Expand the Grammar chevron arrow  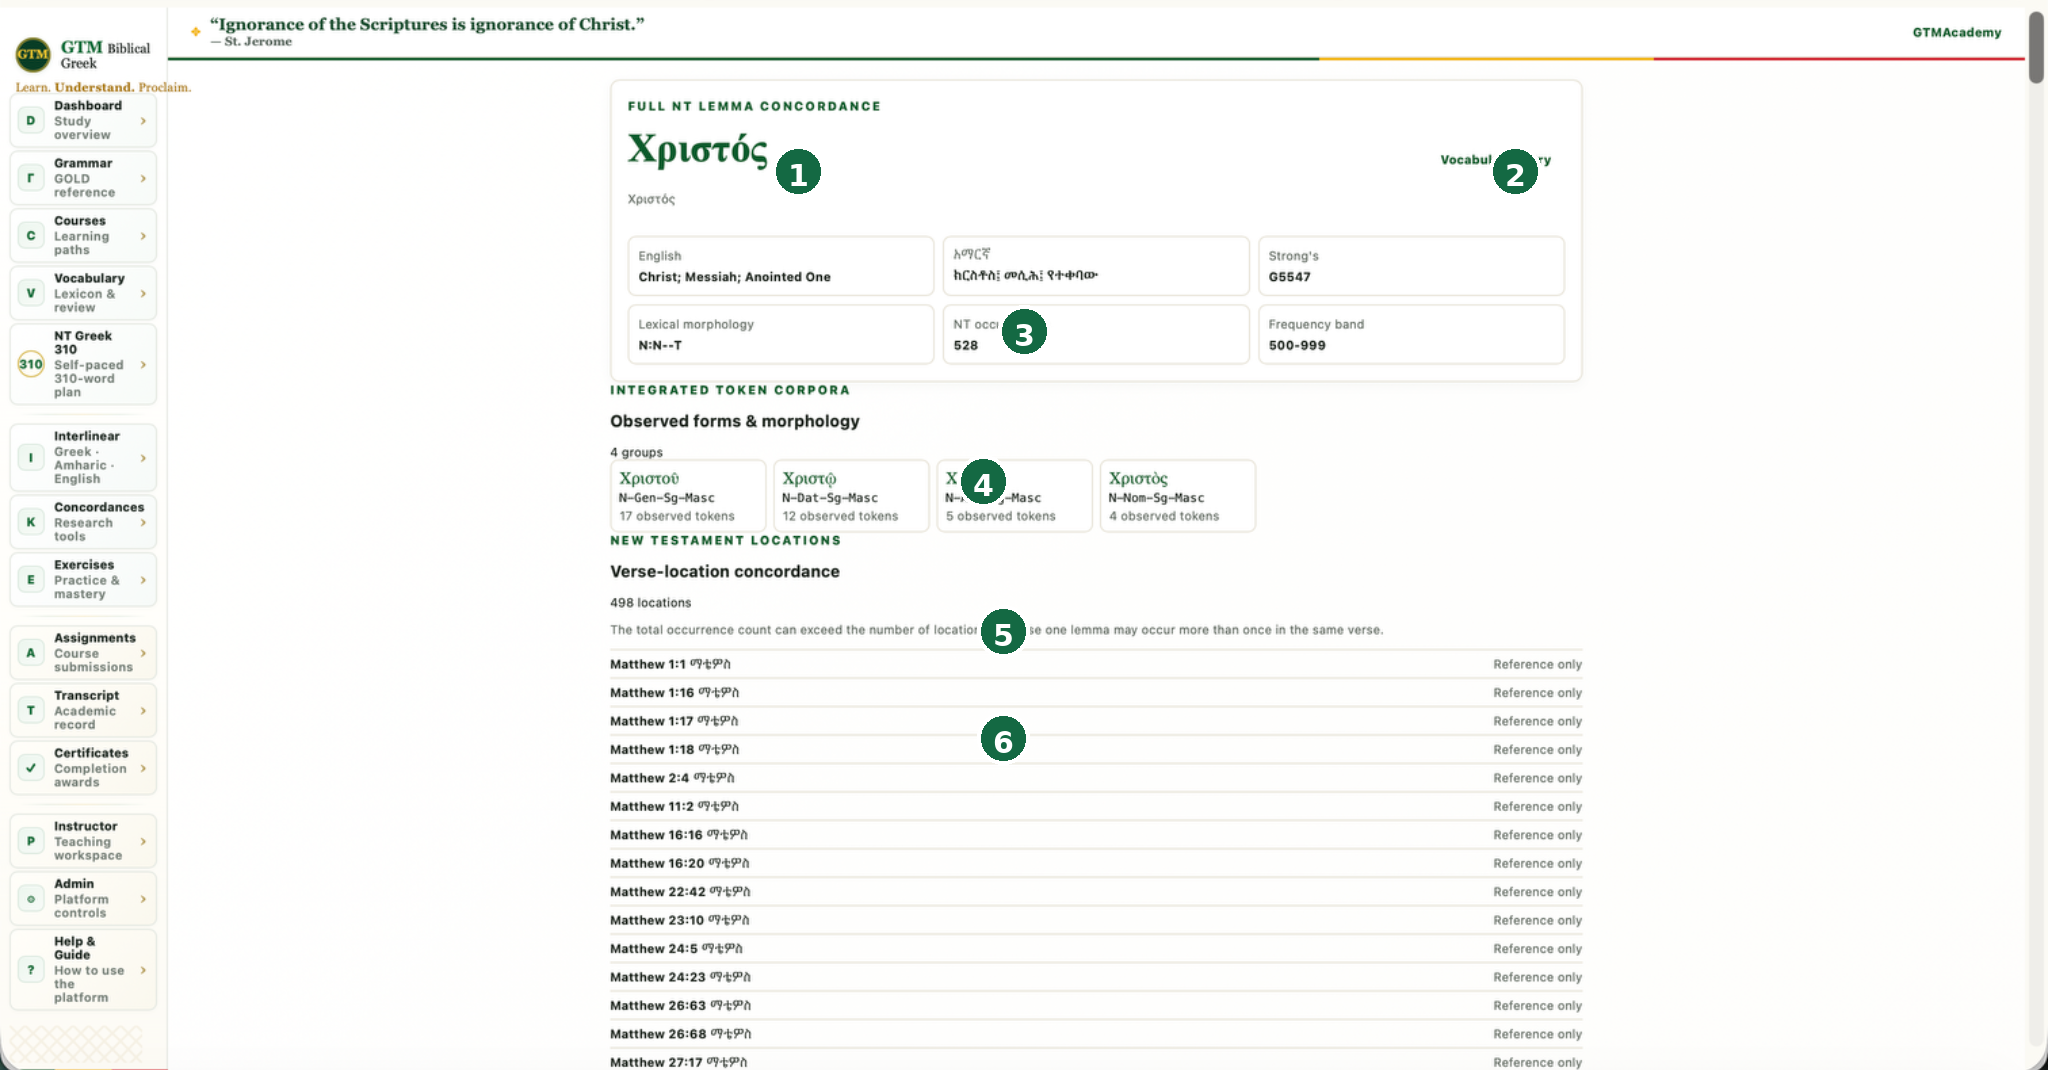click(x=143, y=178)
